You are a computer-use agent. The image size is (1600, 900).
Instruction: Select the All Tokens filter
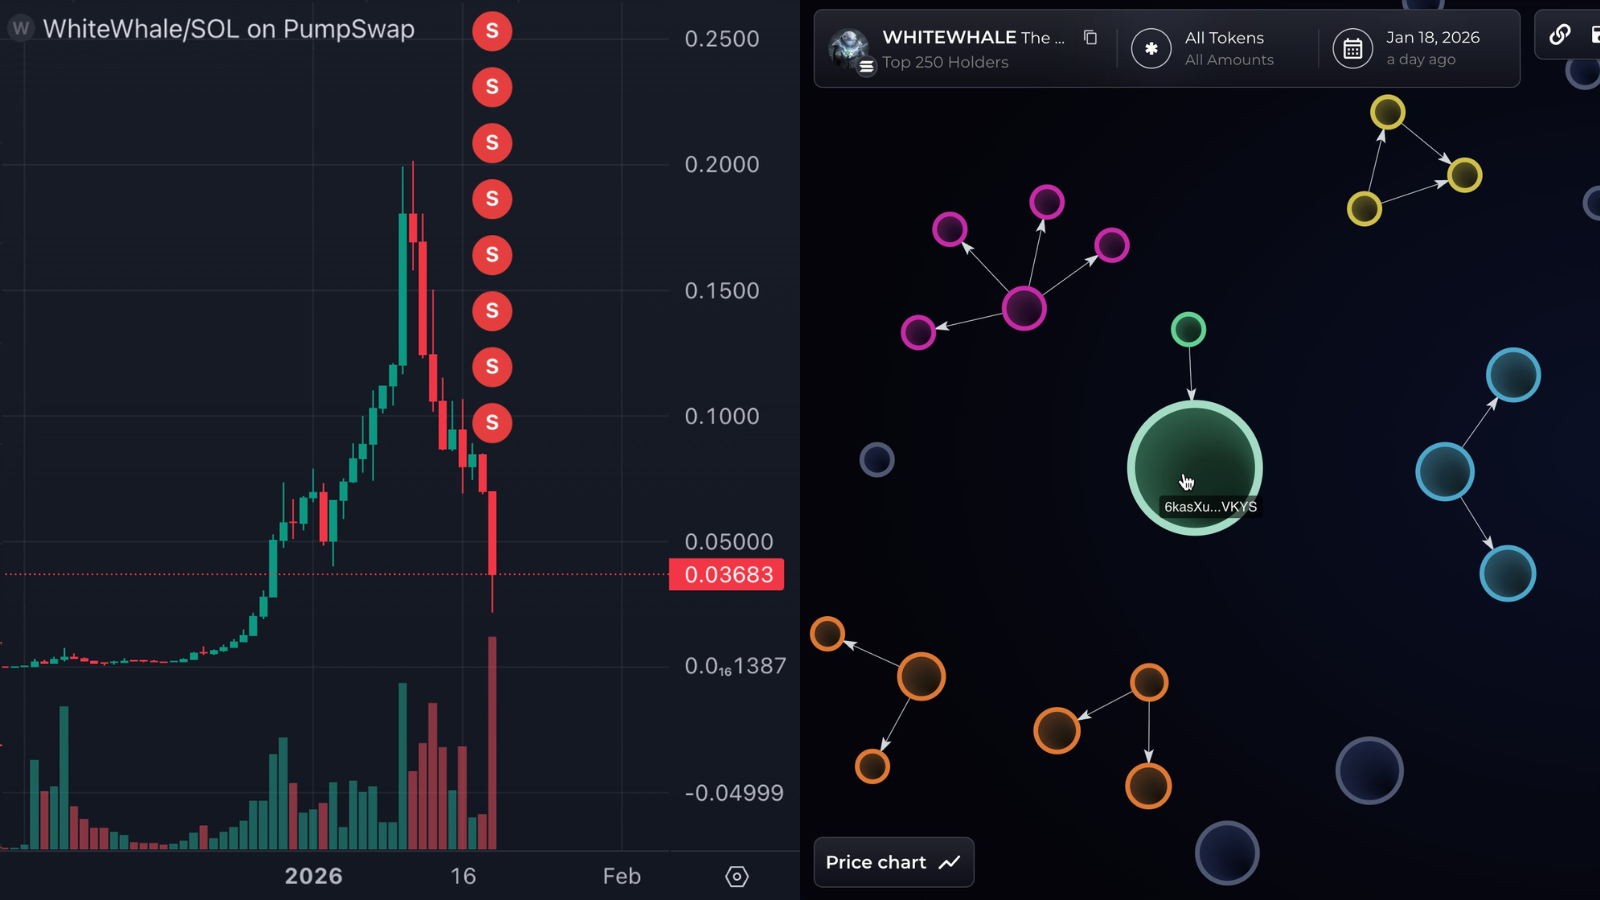click(1229, 48)
